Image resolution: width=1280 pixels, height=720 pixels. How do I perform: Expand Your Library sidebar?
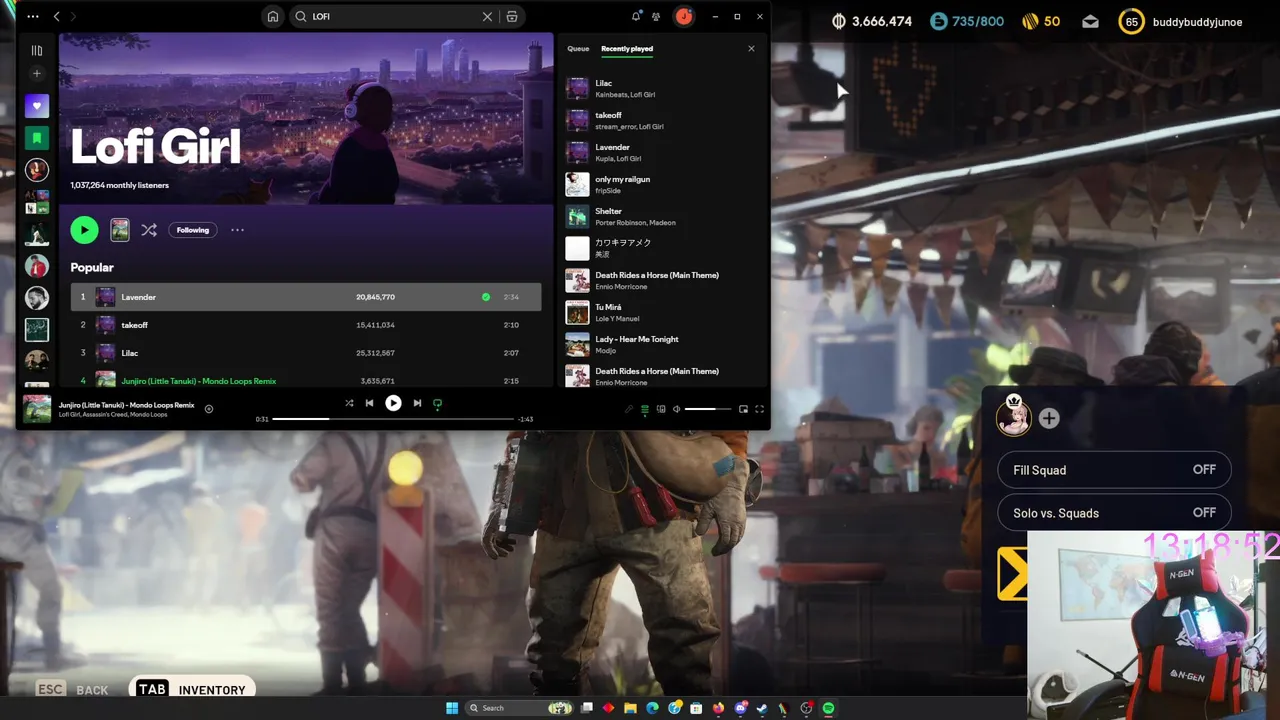click(37, 50)
